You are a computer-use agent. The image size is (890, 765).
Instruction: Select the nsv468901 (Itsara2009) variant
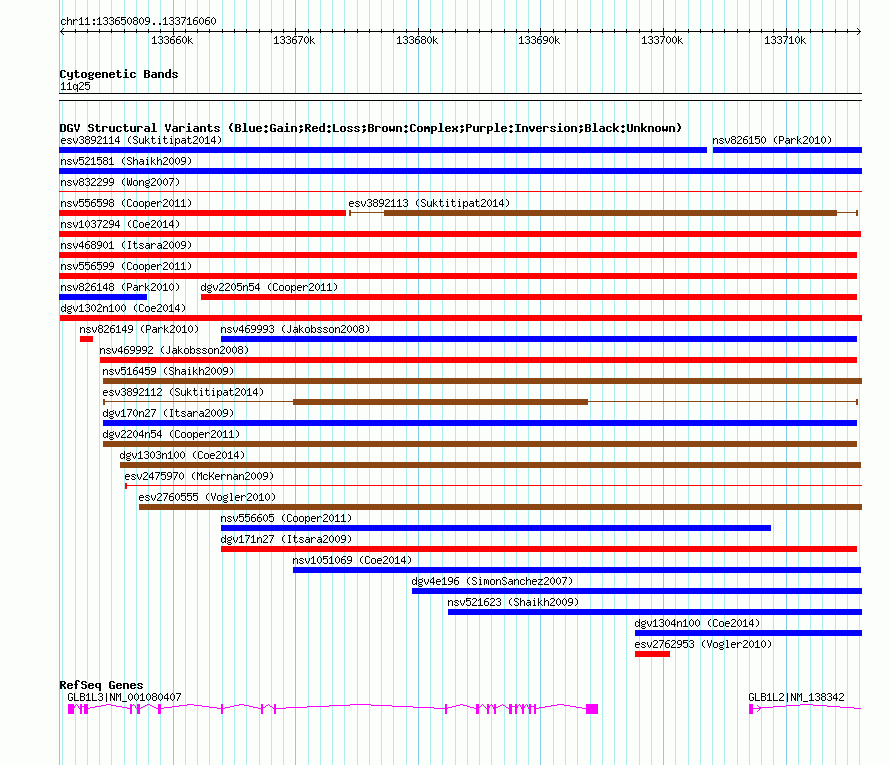point(458,255)
